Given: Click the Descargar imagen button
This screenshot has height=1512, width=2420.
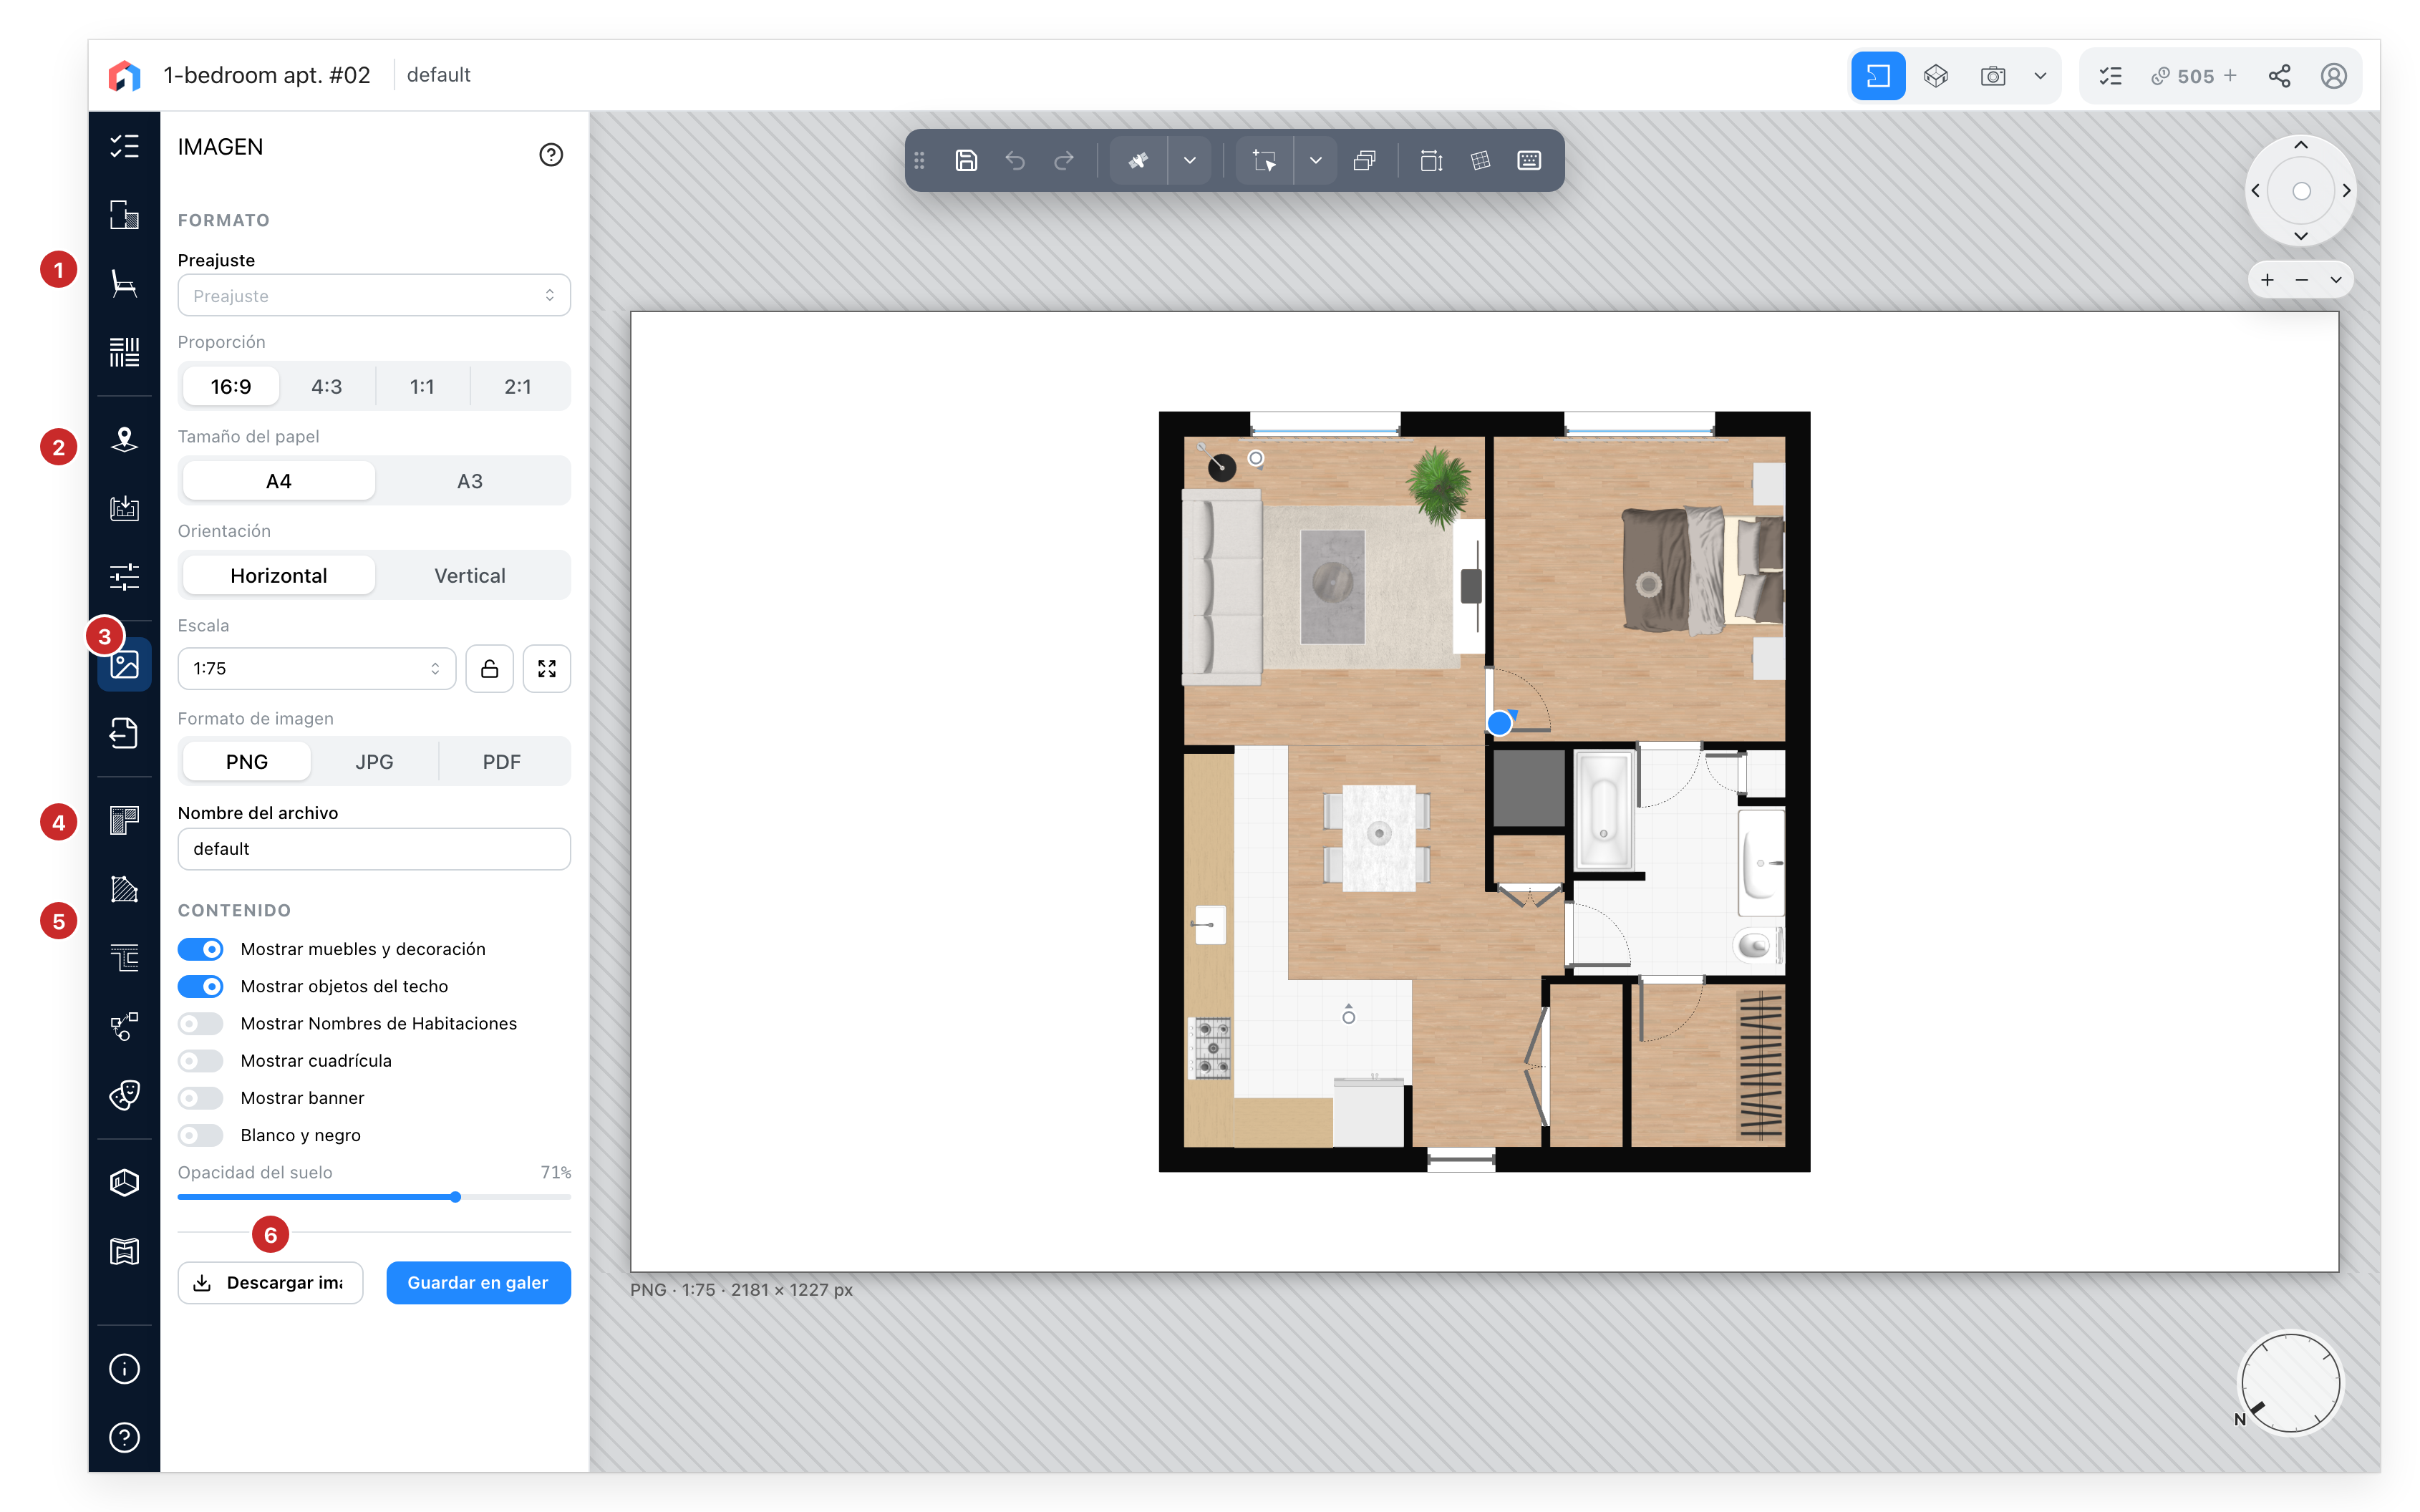Looking at the screenshot, I should 270,1283.
